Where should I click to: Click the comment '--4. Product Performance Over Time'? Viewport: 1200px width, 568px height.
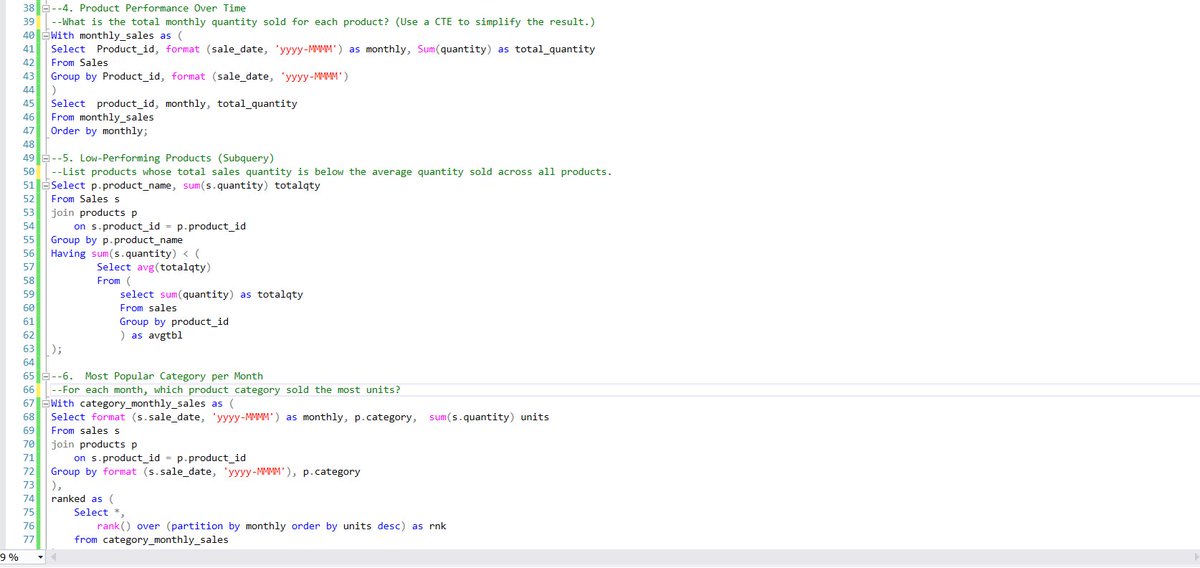[x=148, y=8]
